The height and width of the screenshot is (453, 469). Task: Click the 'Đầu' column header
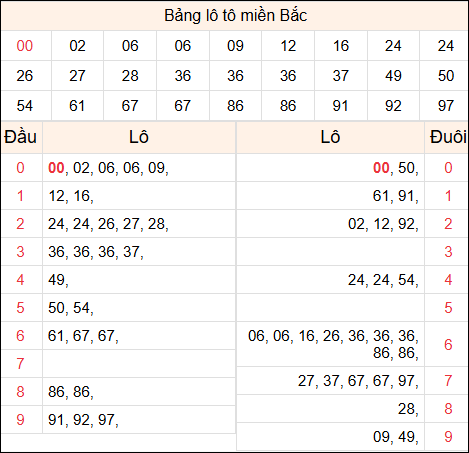[20, 137]
